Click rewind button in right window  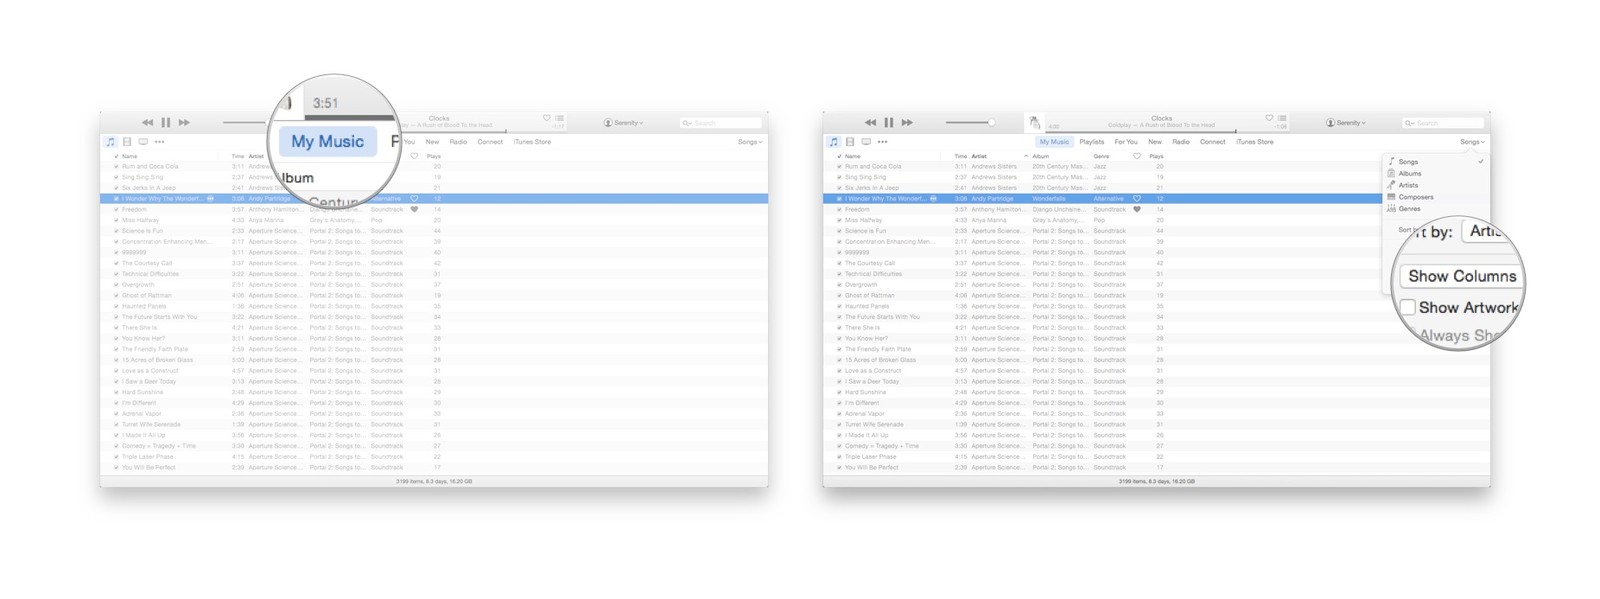coord(871,122)
